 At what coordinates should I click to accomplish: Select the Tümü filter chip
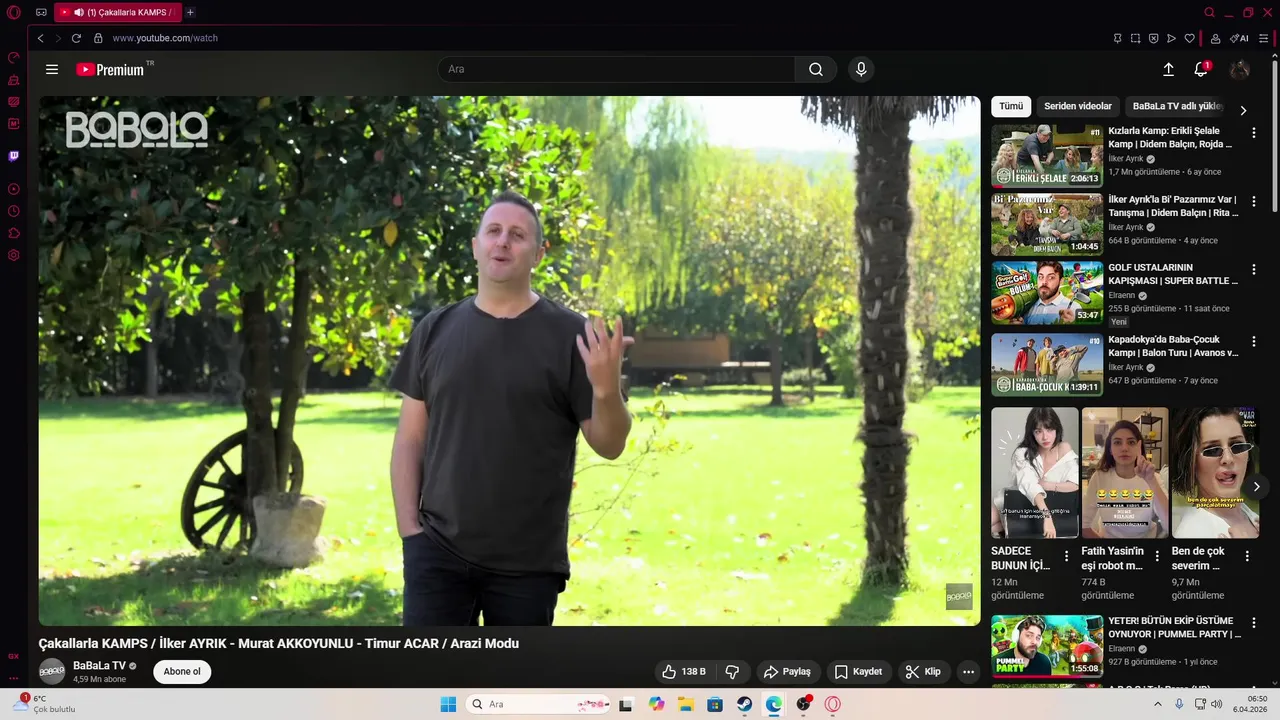pos(1011,106)
